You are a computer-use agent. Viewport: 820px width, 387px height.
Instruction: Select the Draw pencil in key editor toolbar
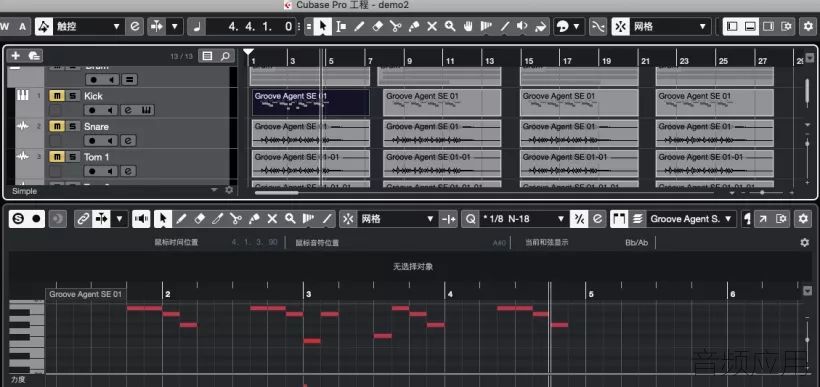pyautogui.click(x=181, y=219)
